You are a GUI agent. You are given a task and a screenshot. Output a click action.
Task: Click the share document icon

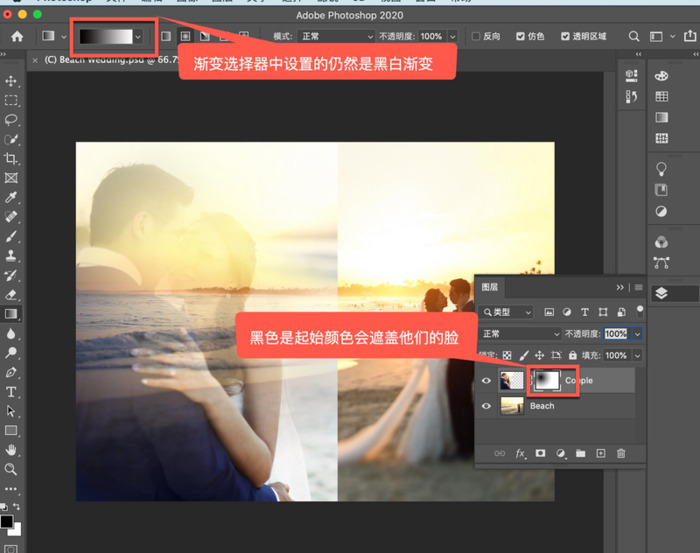(690, 36)
